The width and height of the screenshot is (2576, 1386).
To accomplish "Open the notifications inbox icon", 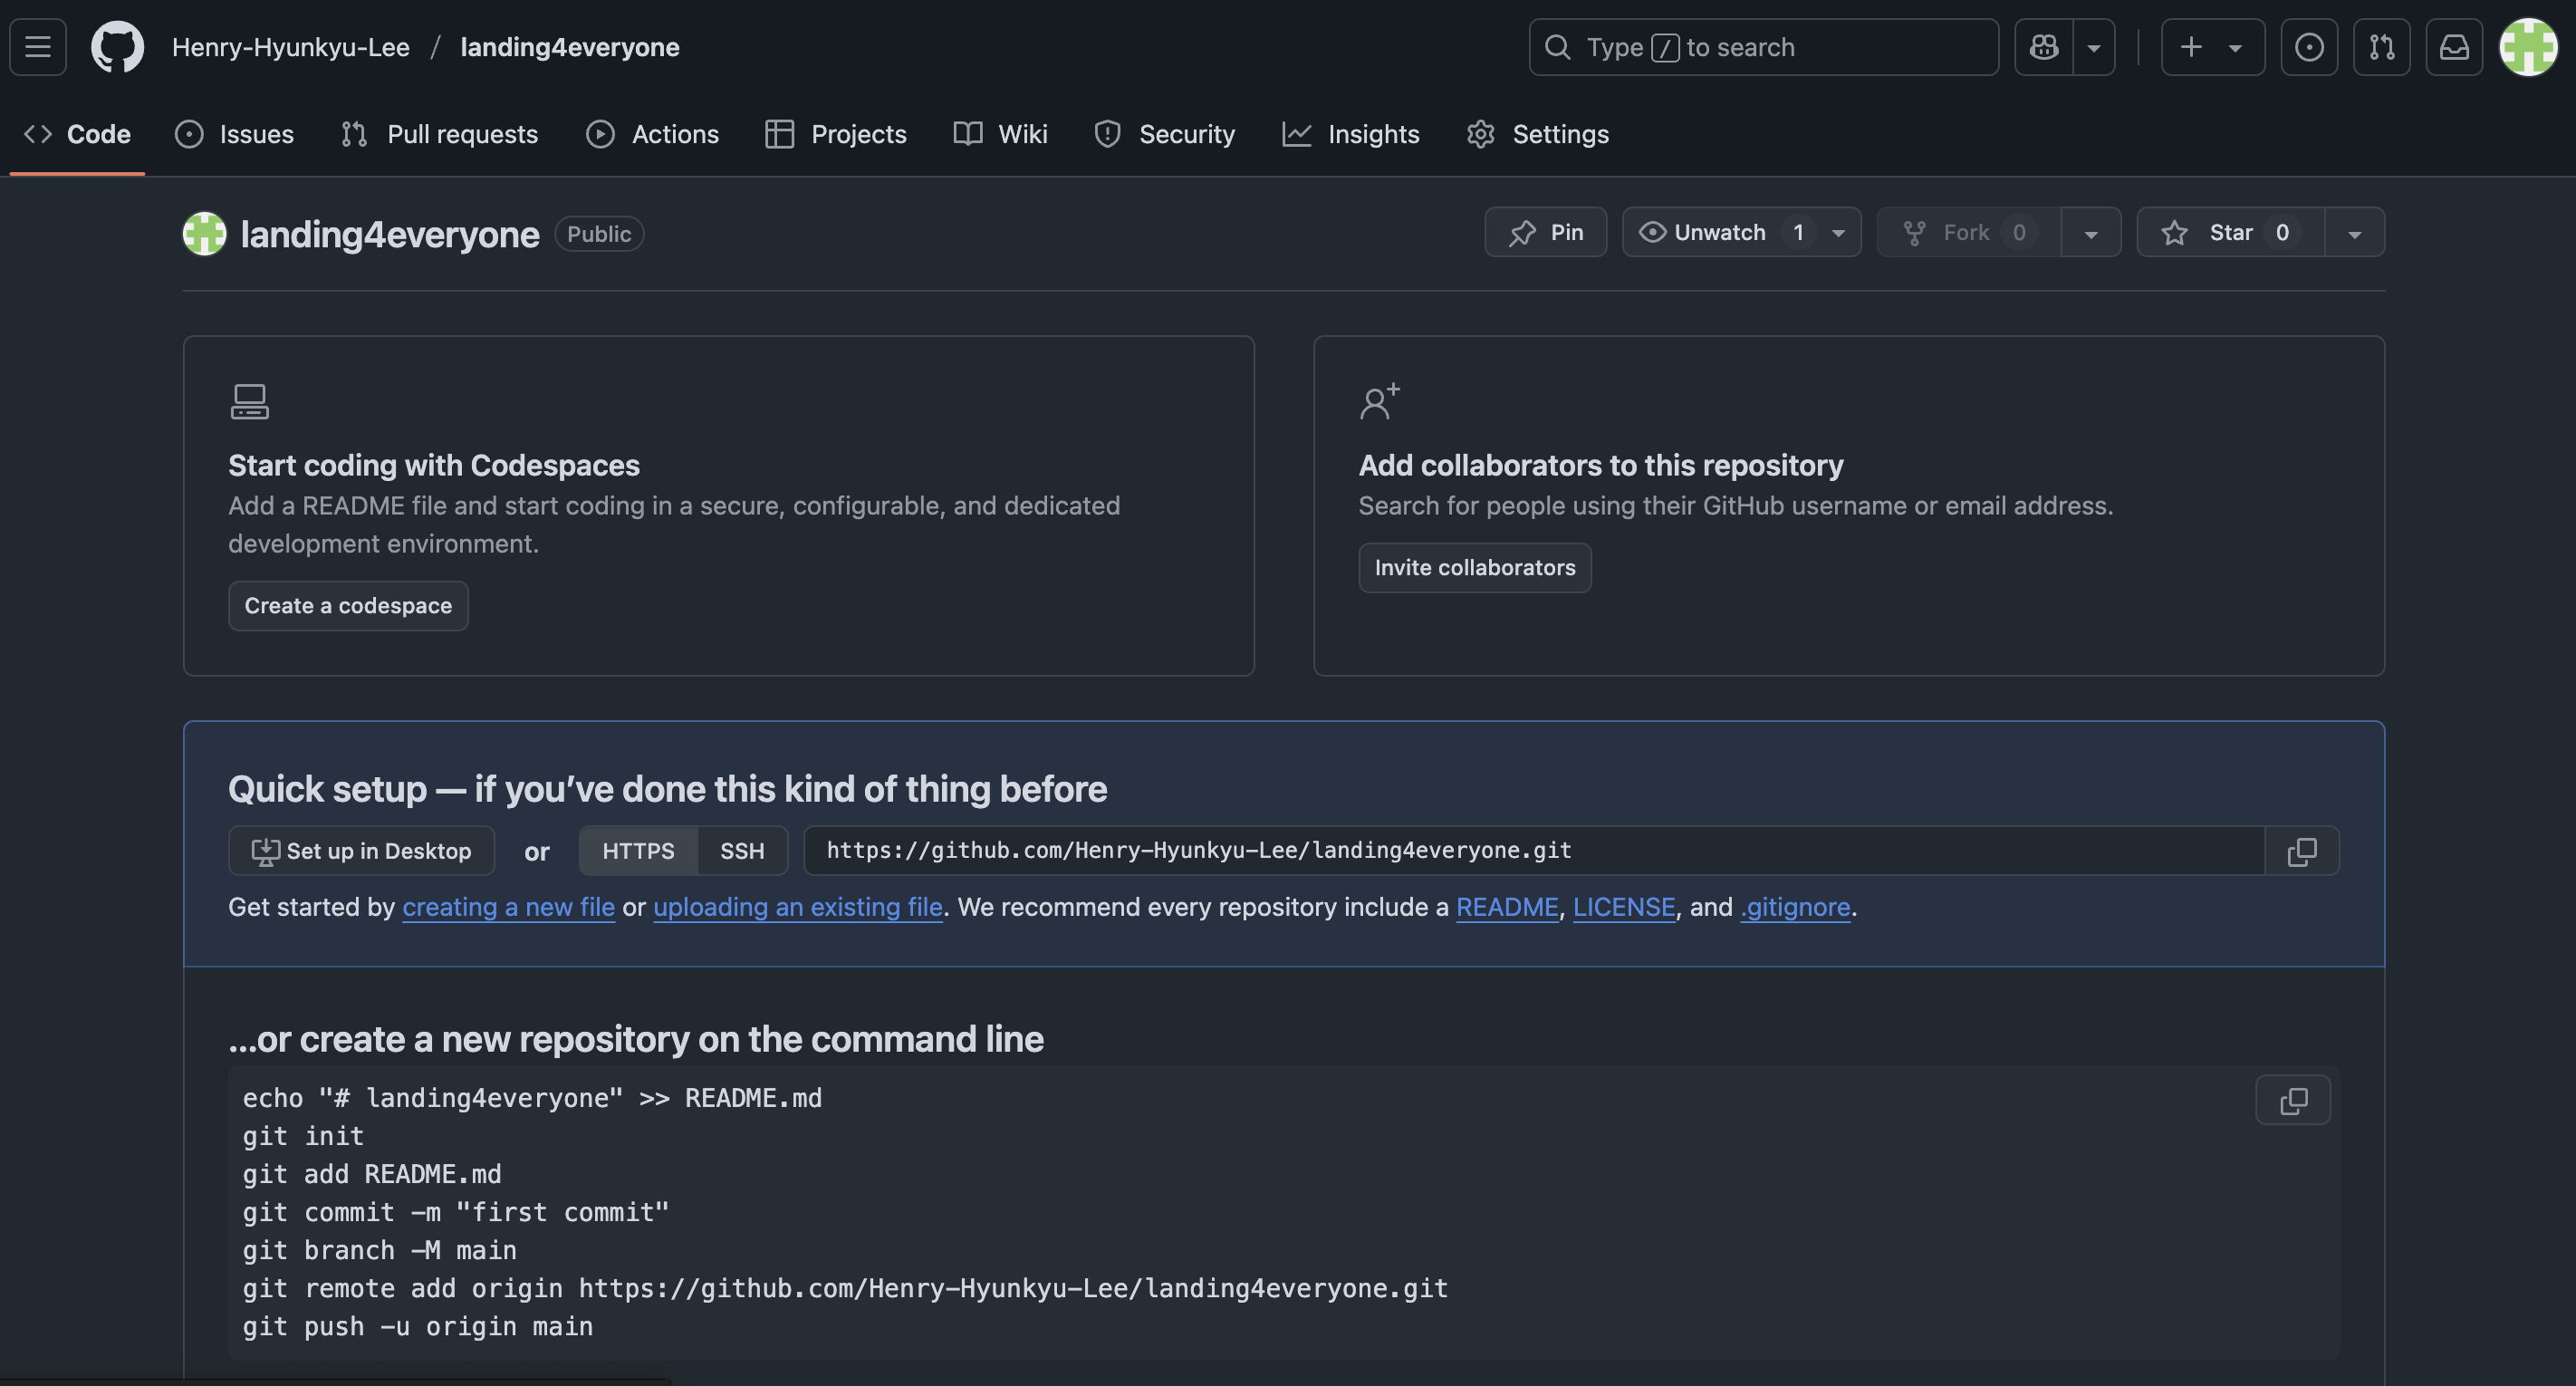I will point(2455,47).
